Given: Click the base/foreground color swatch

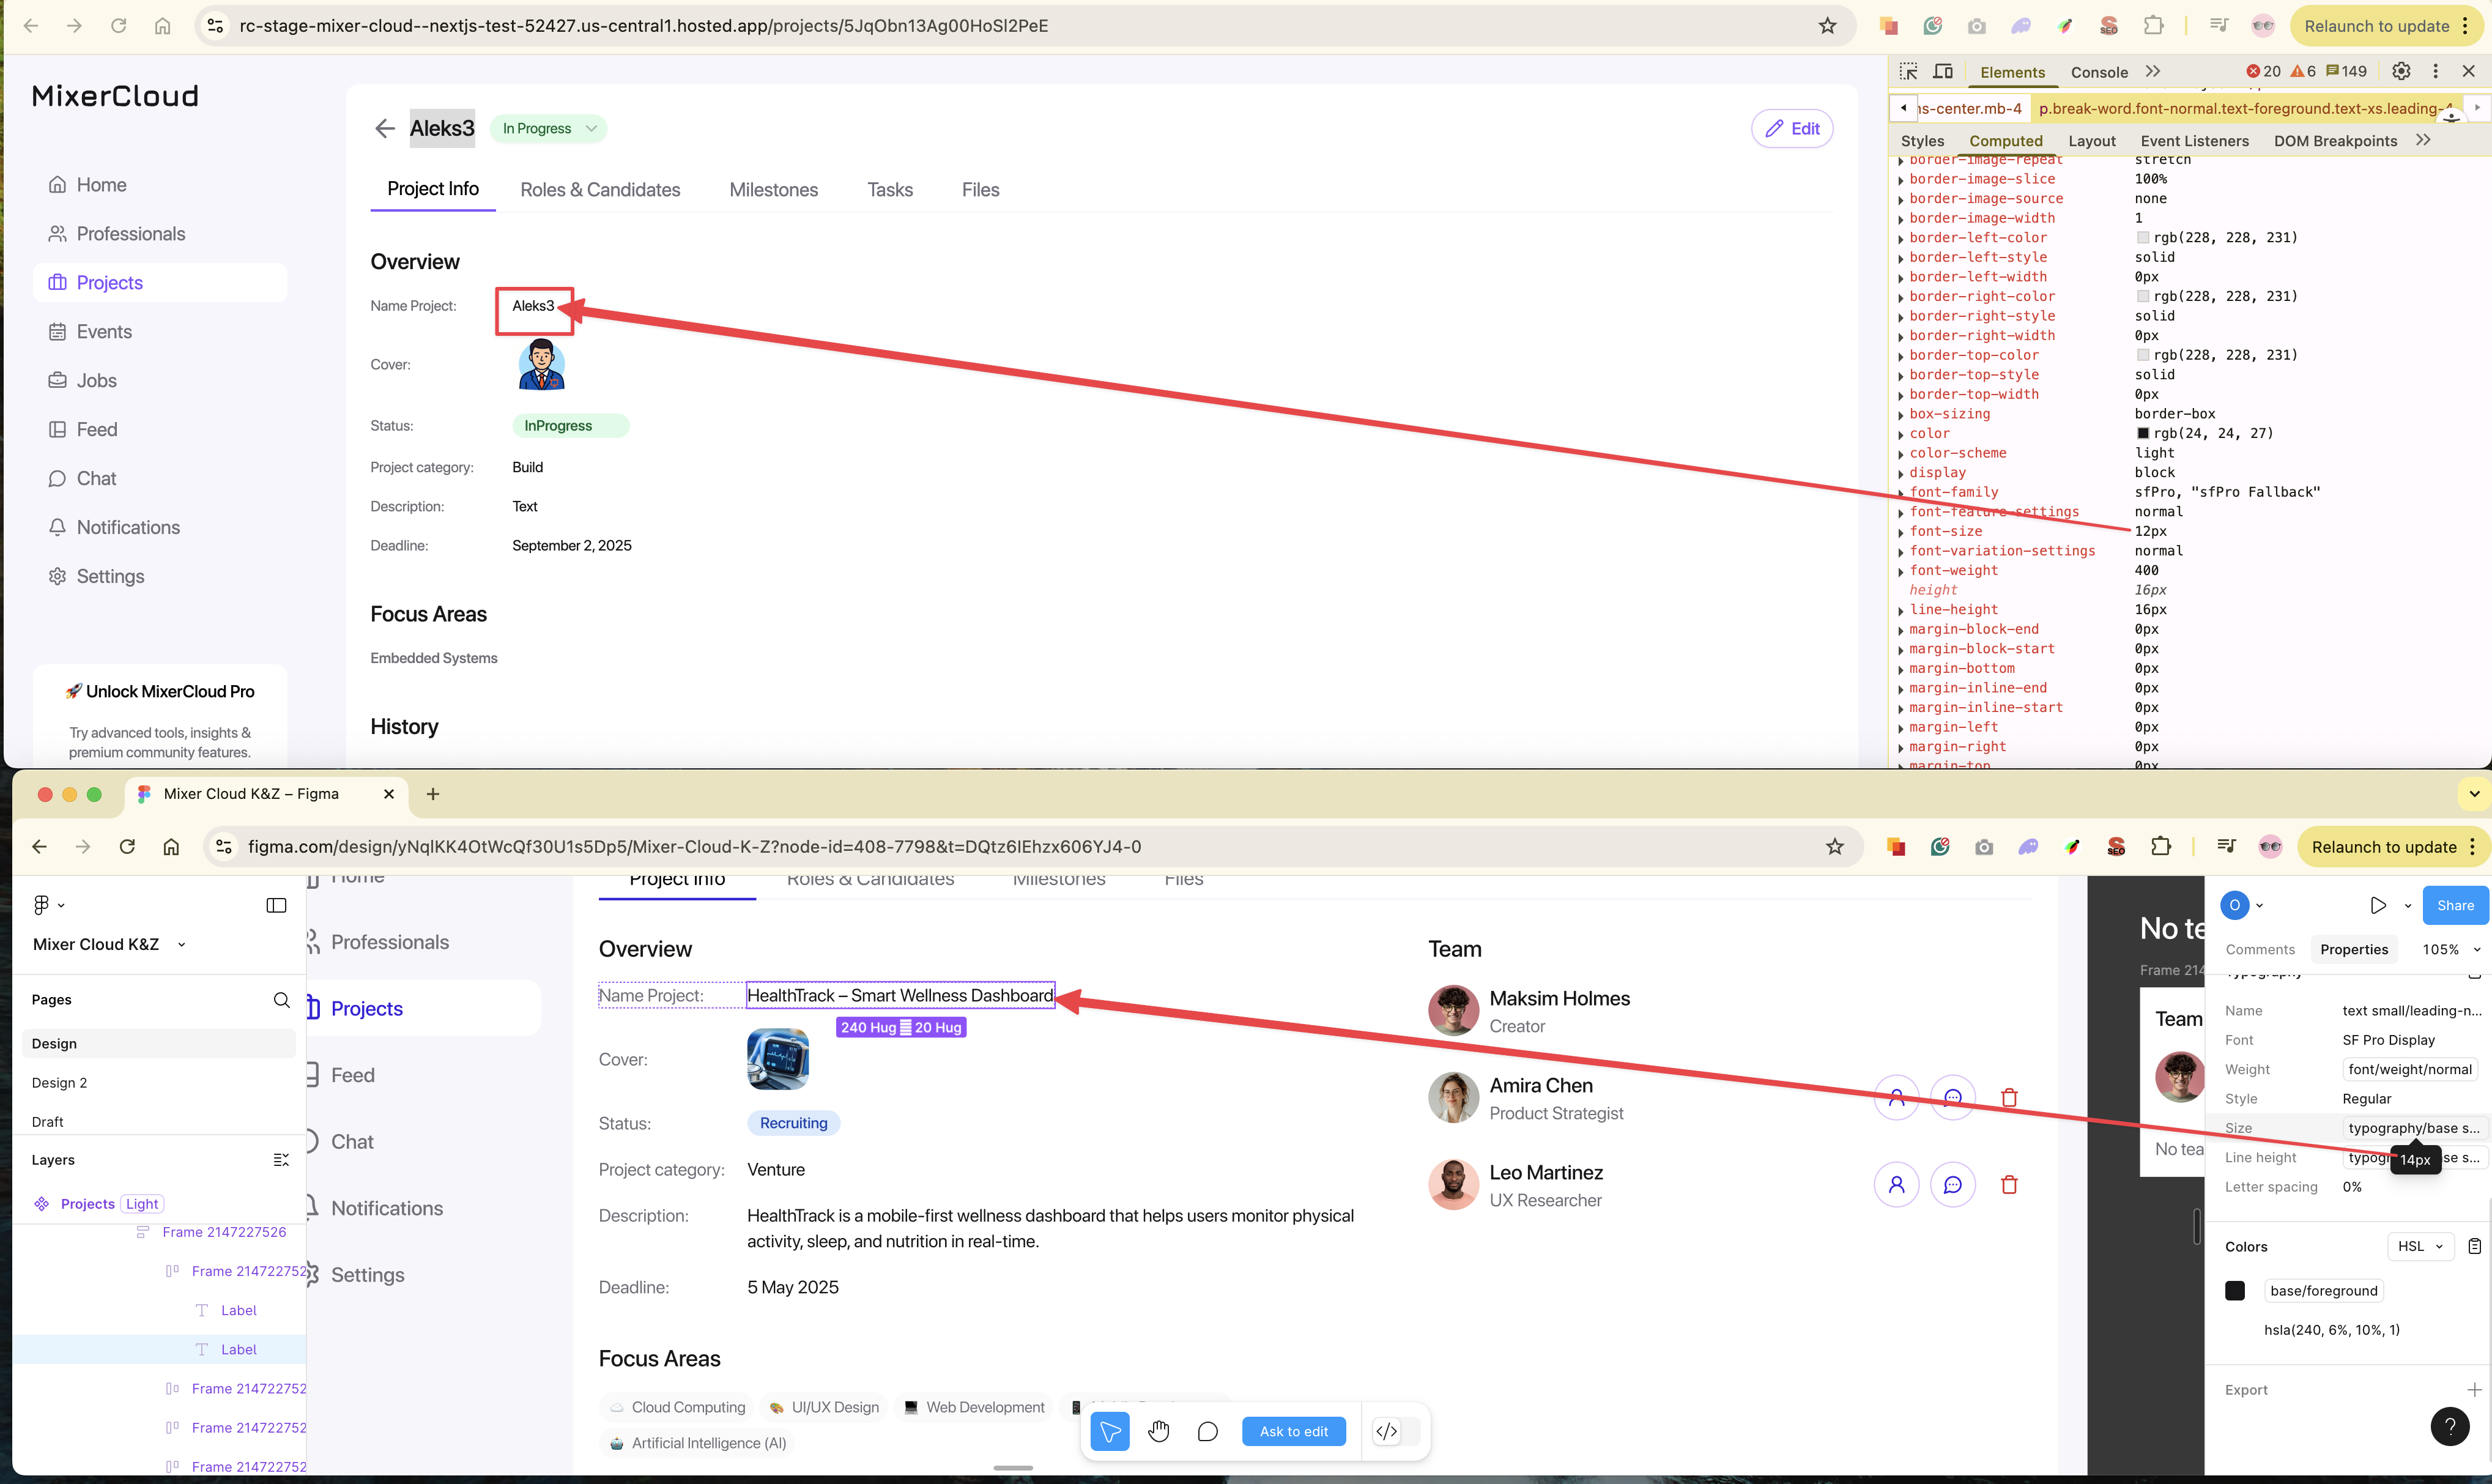Looking at the screenshot, I should click(x=2235, y=1291).
